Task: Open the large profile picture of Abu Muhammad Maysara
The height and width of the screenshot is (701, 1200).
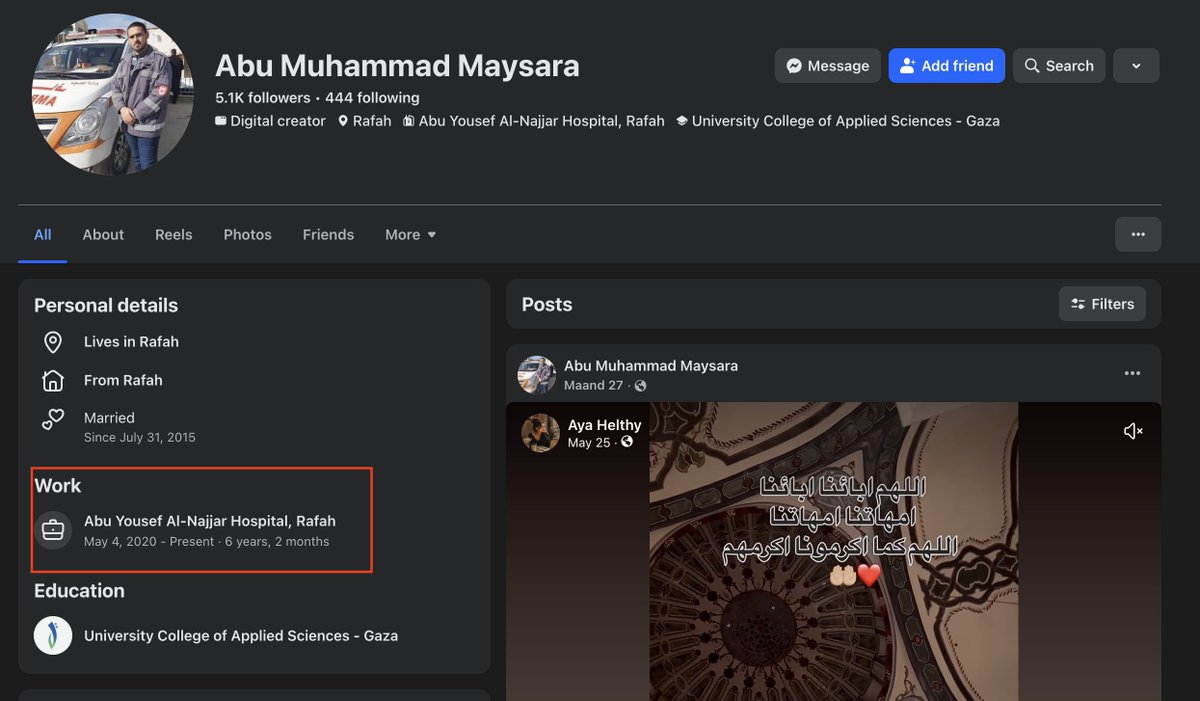Action: (113, 94)
